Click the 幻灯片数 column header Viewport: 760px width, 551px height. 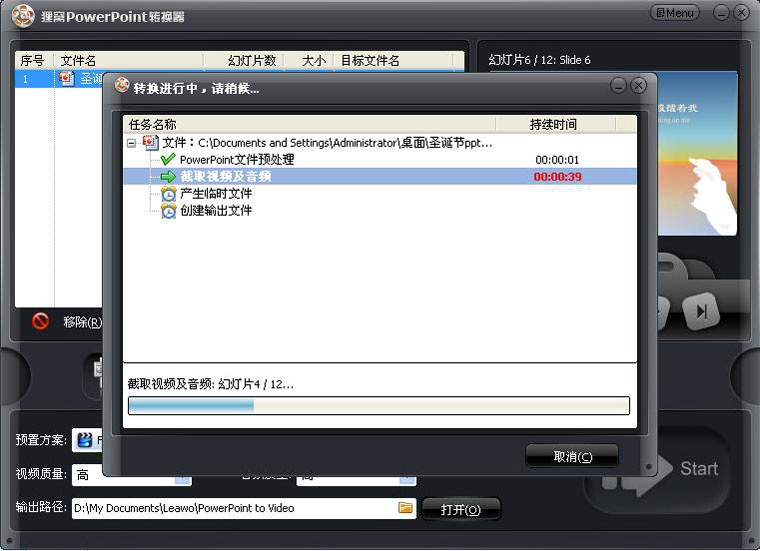(x=244, y=61)
